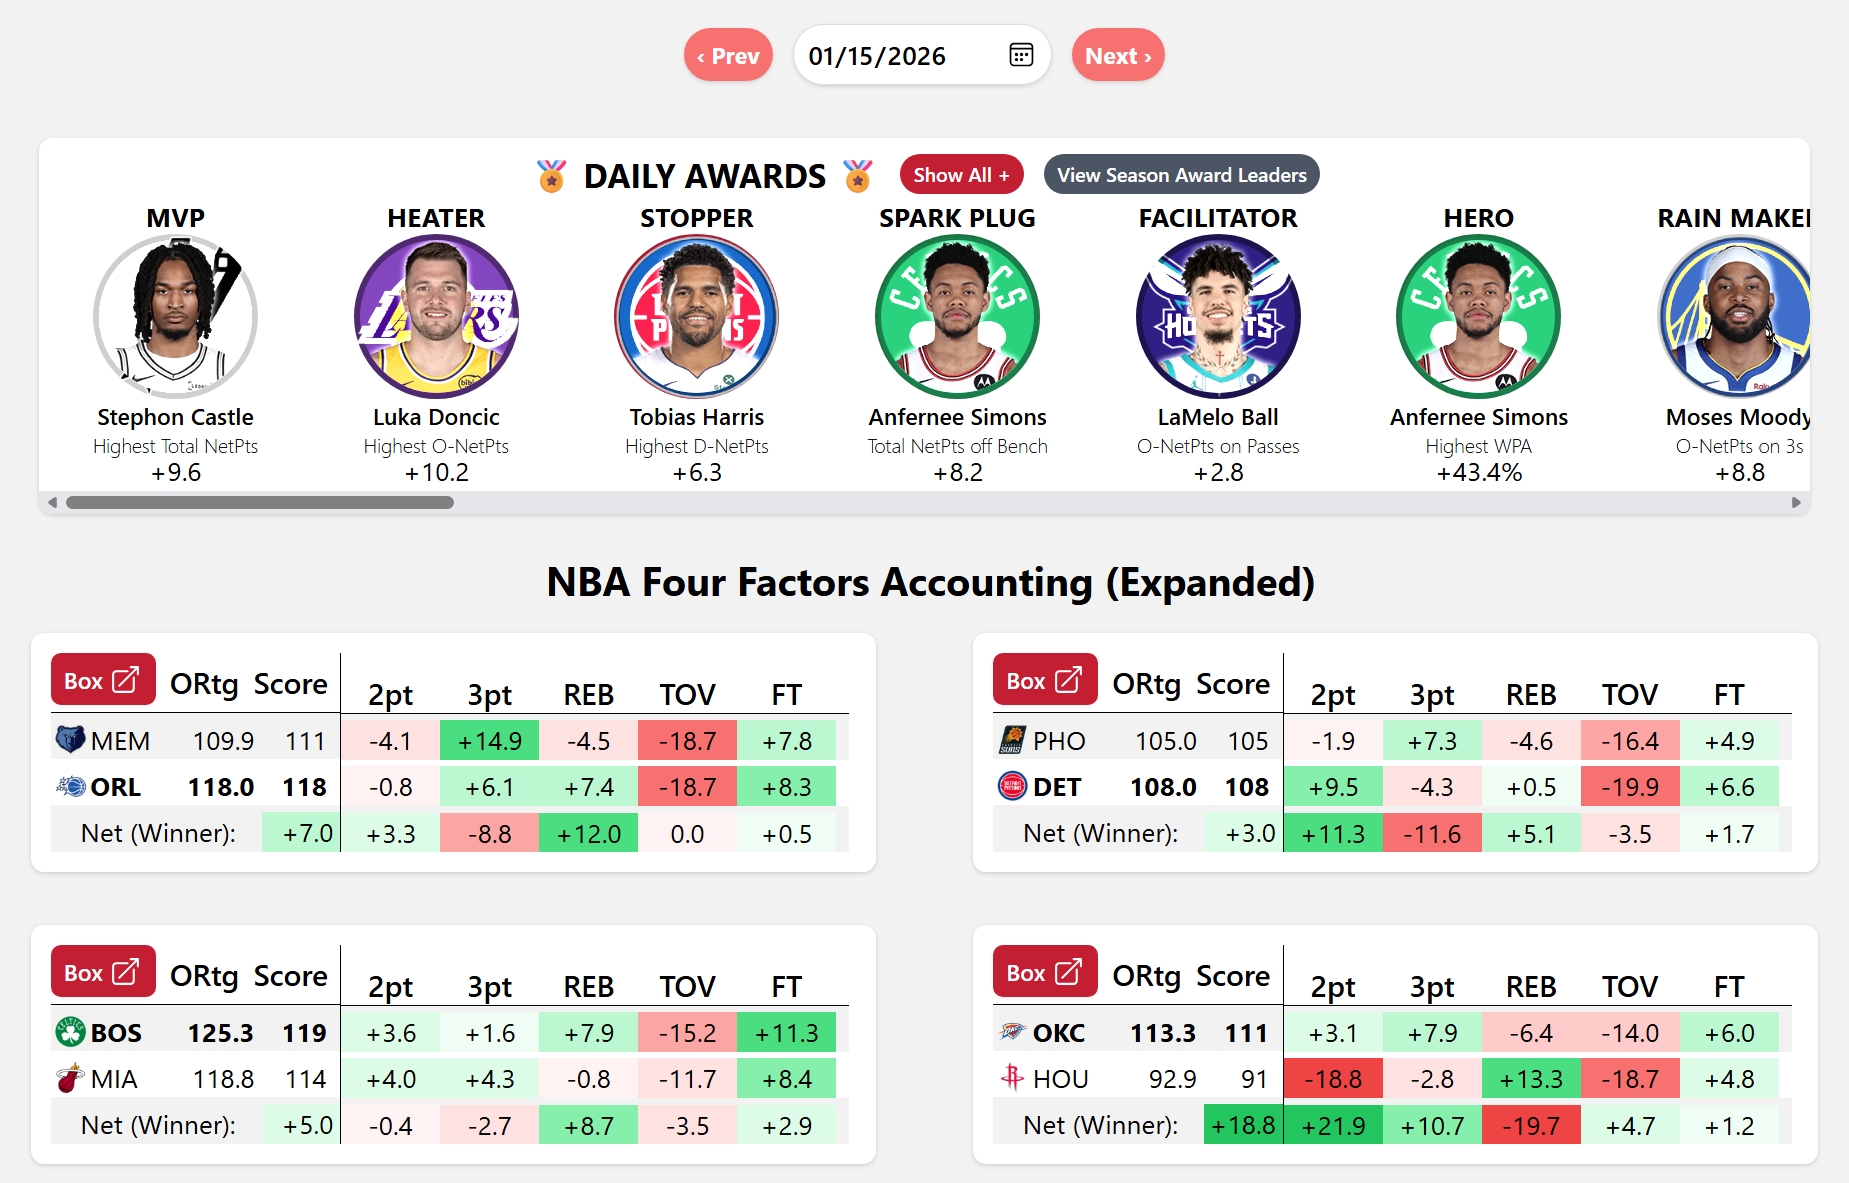The width and height of the screenshot is (1849, 1183).
Task: Click the OKC Thunder team logo
Action: tap(1012, 1031)
